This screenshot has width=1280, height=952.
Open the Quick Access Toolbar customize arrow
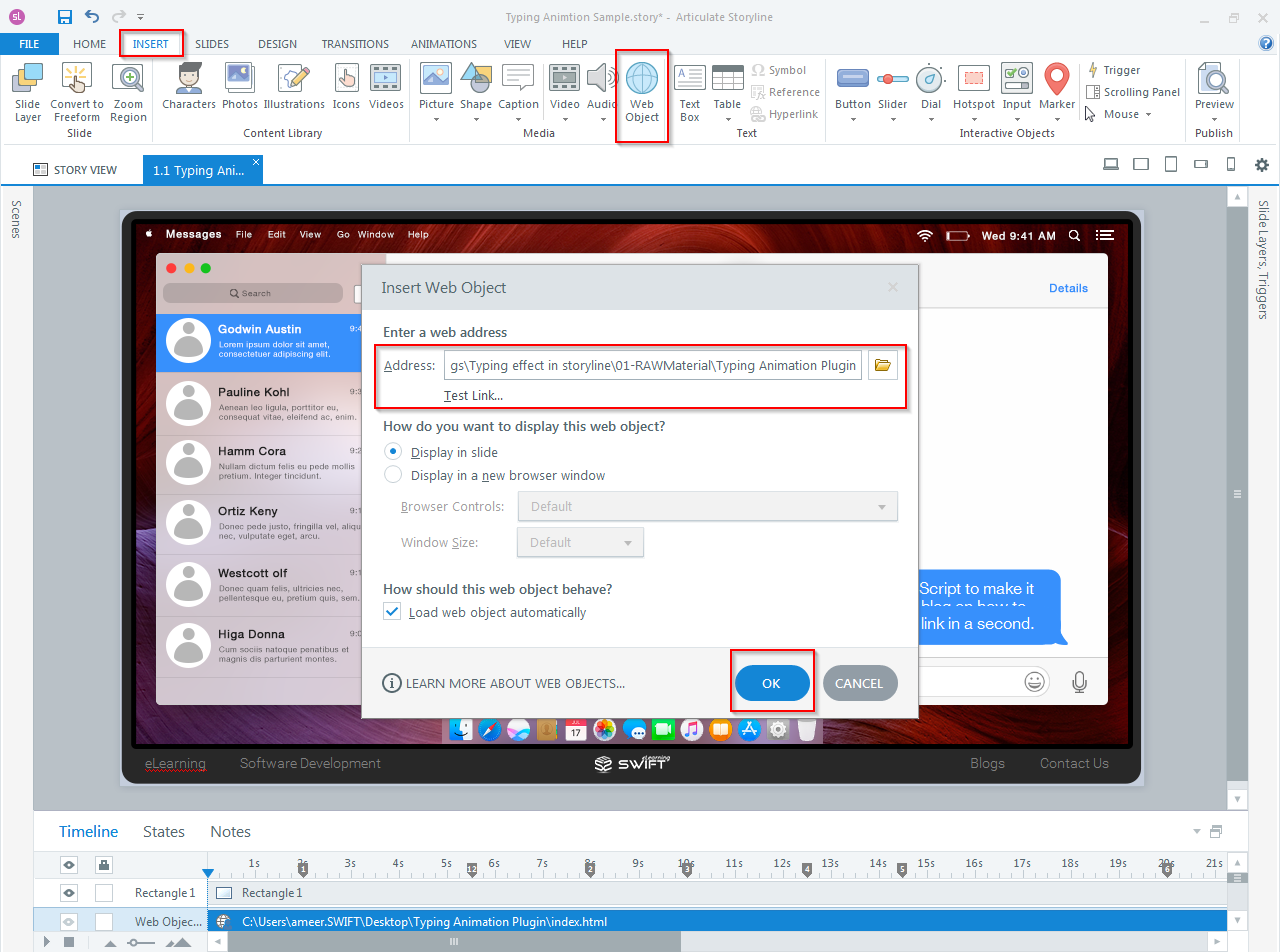[x=140, y=17]
